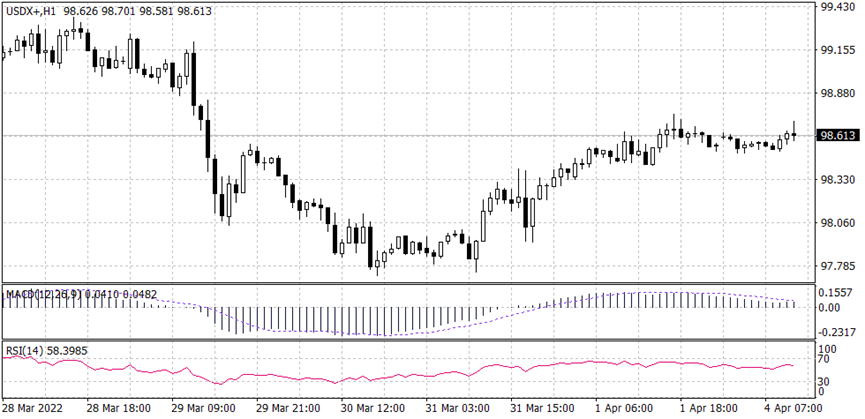The image size is (865, 419).
Task: Click the 98.330 price axis label
Action: click(837, 180)
